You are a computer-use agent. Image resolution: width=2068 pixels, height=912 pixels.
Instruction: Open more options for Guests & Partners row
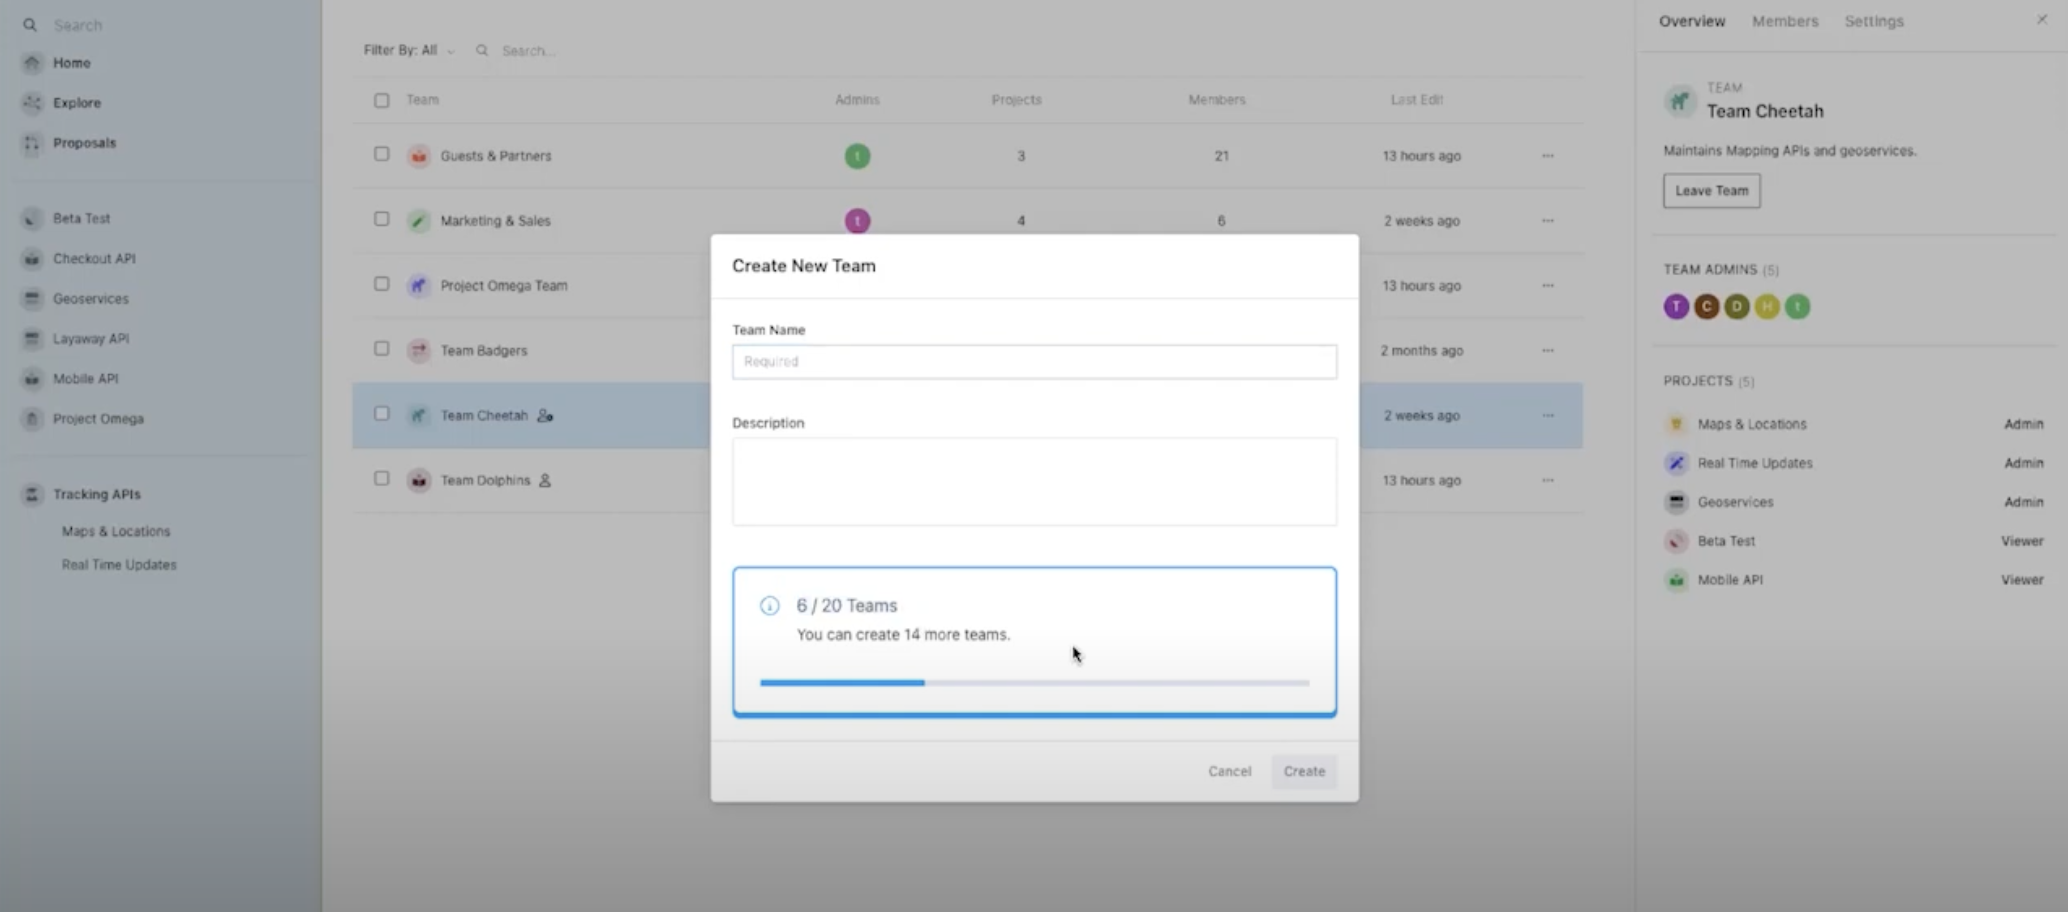(x=1548, y=156)
